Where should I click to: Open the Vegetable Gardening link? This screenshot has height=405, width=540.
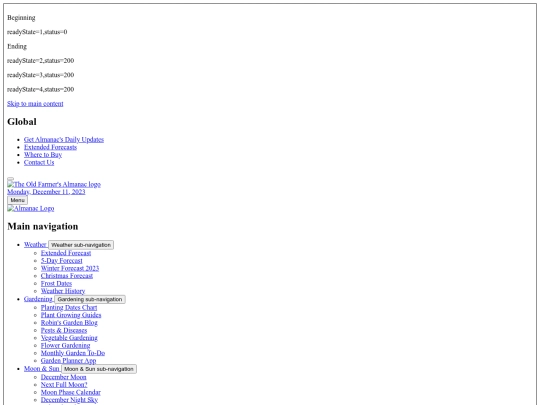click(x=69, y=338)
